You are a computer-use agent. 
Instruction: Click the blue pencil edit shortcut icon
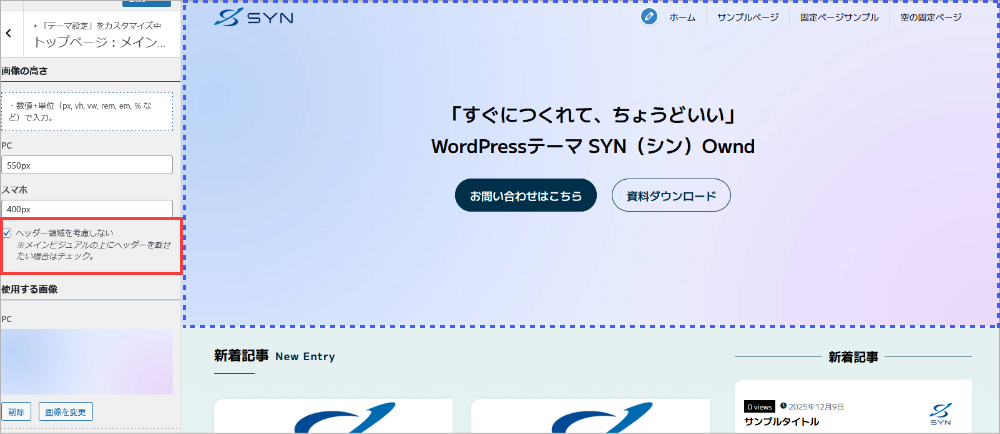coord(649,17)
